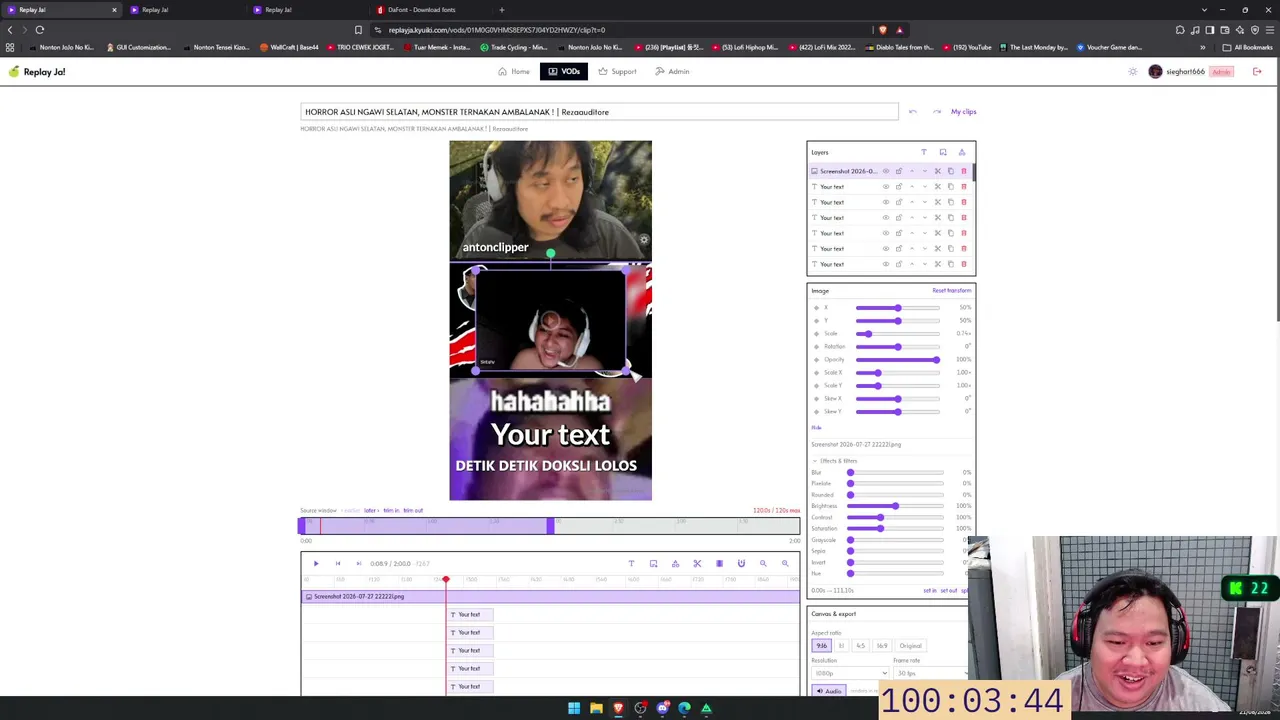Toggle lock on the Screenshot layer
The width and height of the screenshot is (1280, 720).
click(898, 171)
